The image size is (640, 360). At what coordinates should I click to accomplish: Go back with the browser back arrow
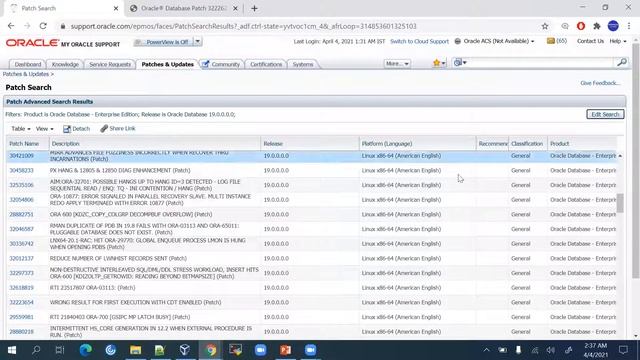[11, 26]
